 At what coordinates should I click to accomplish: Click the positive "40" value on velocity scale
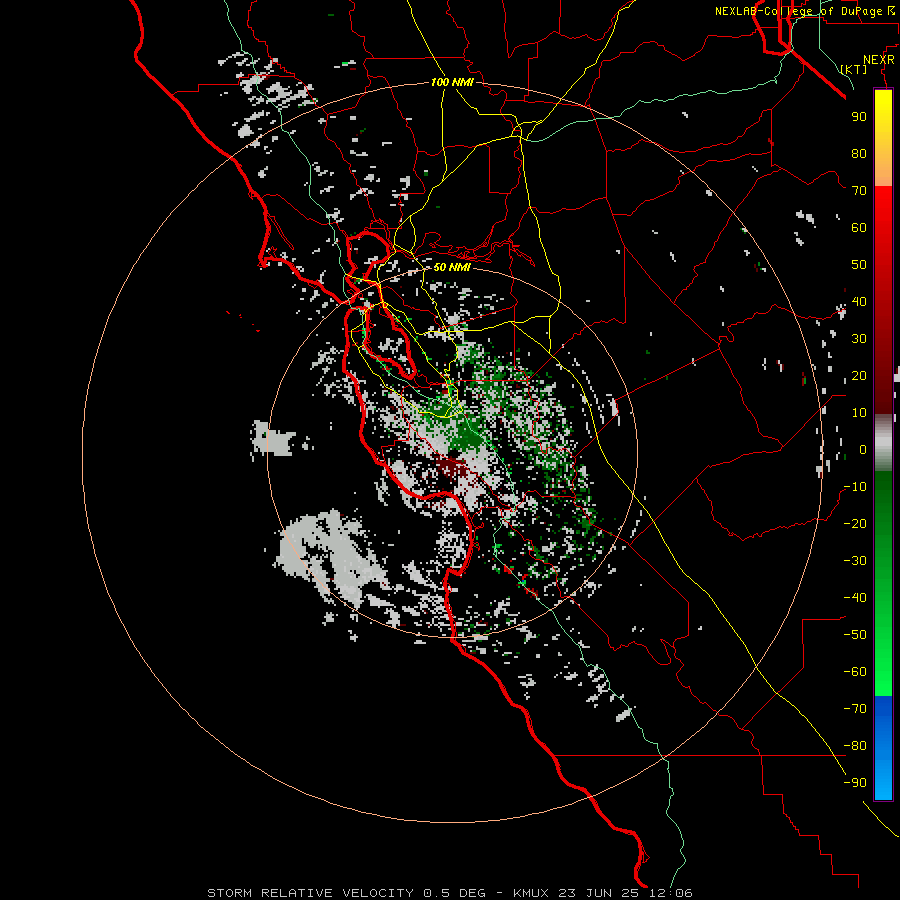coord(859,301)
